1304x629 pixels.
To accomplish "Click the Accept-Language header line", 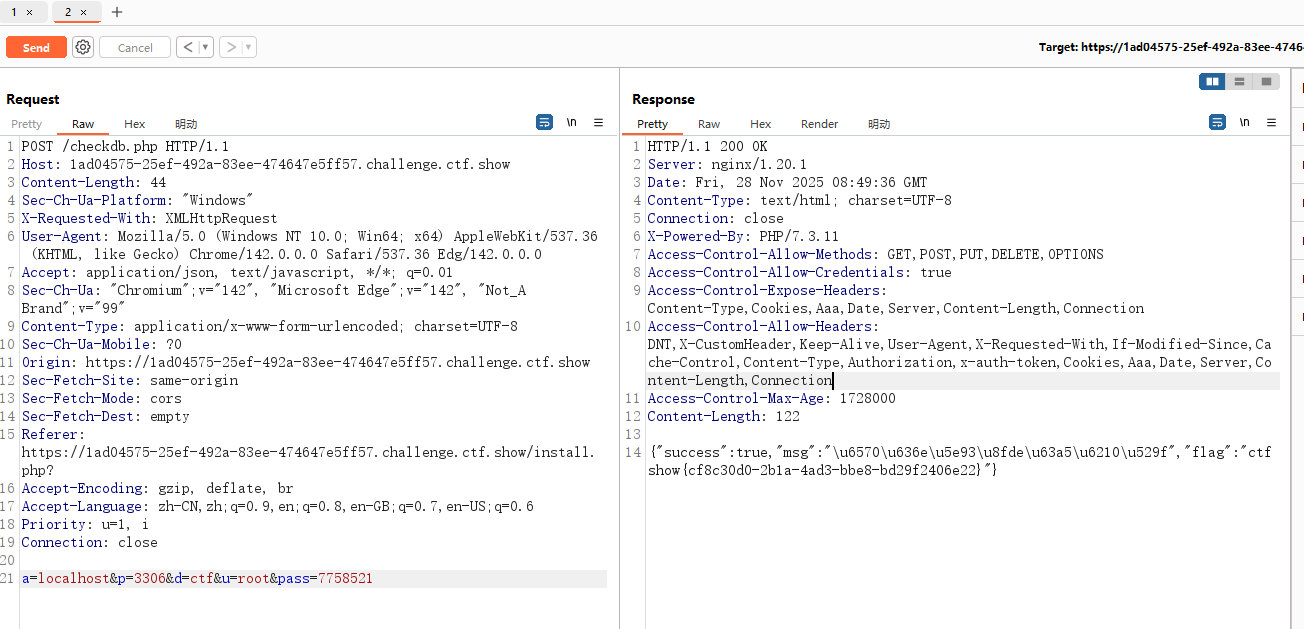I will pyautogui.click(x=278, y=506).
